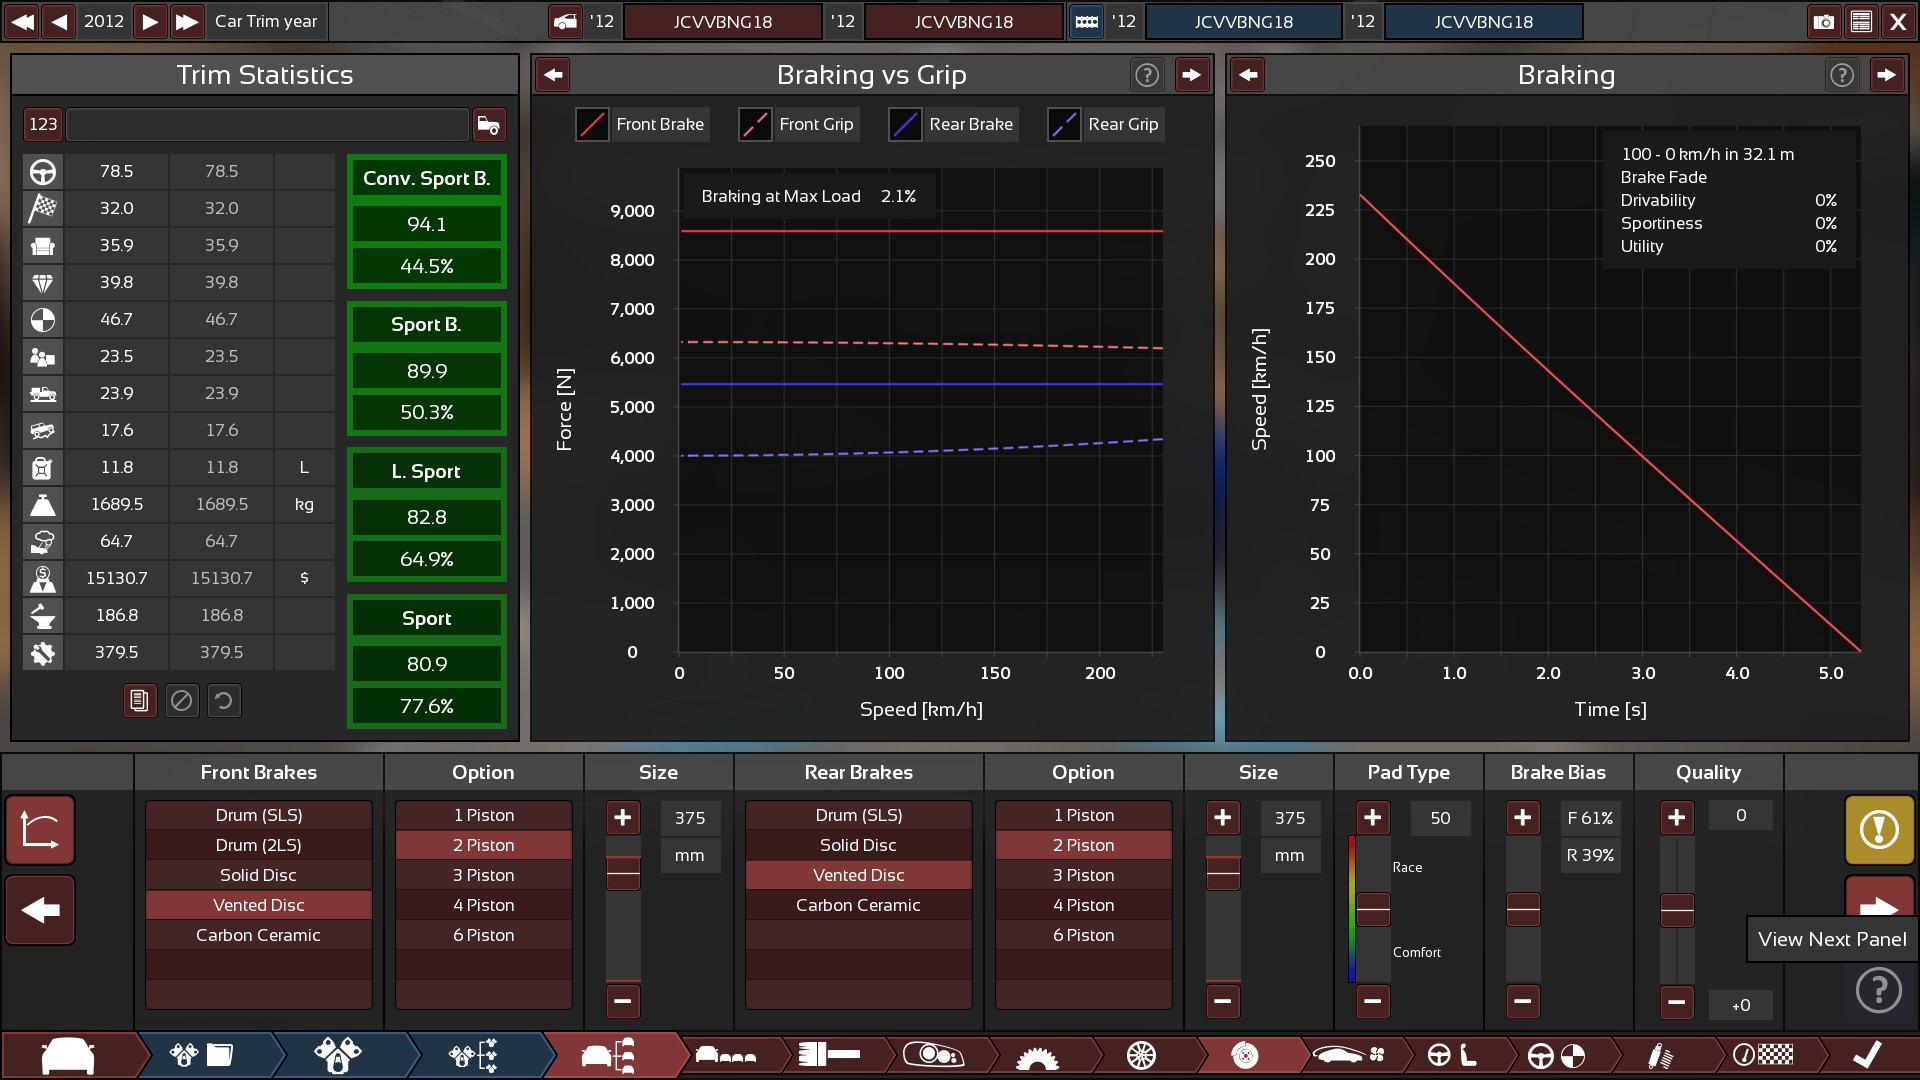Open the finish checkmark tab
Screen dimensions: 1920x1080
point(1867,1055)
